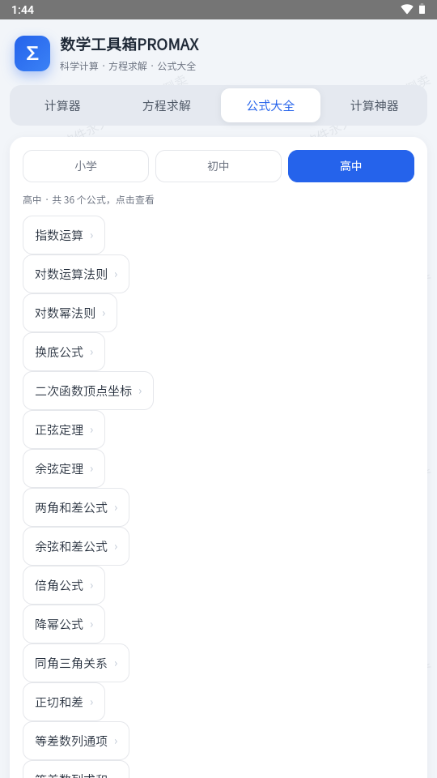Screen dimensions: 437x778
Task: Switch to the 计算器 tab
Action: 62,106
